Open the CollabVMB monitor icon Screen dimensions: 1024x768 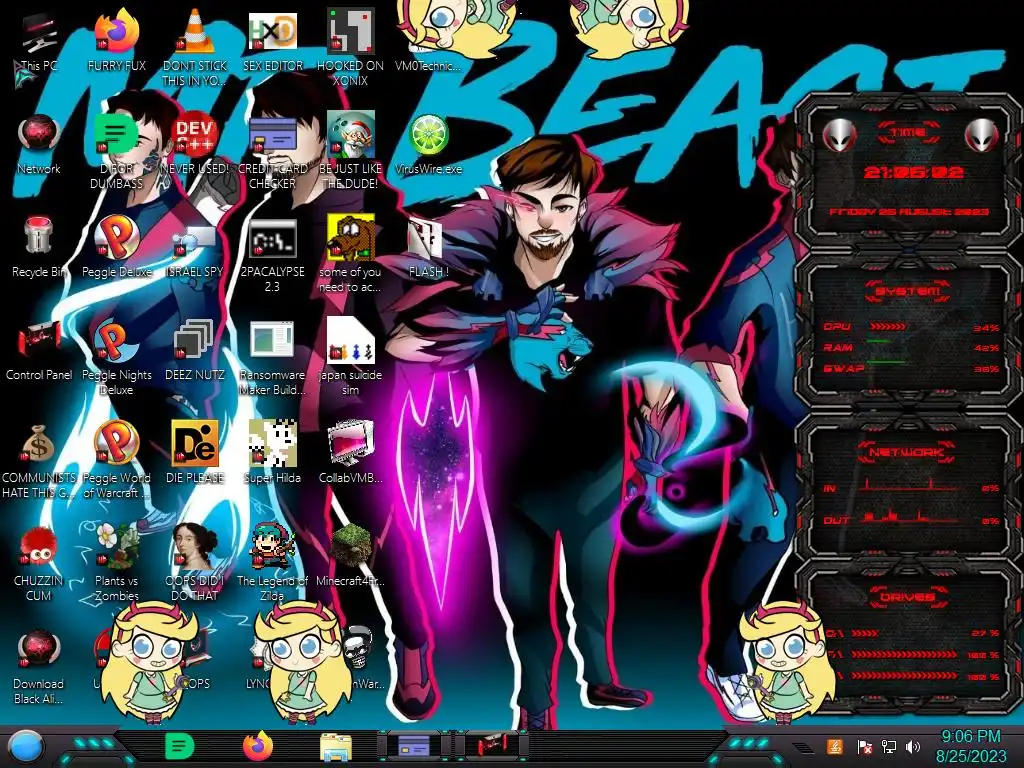coord(351,452)
